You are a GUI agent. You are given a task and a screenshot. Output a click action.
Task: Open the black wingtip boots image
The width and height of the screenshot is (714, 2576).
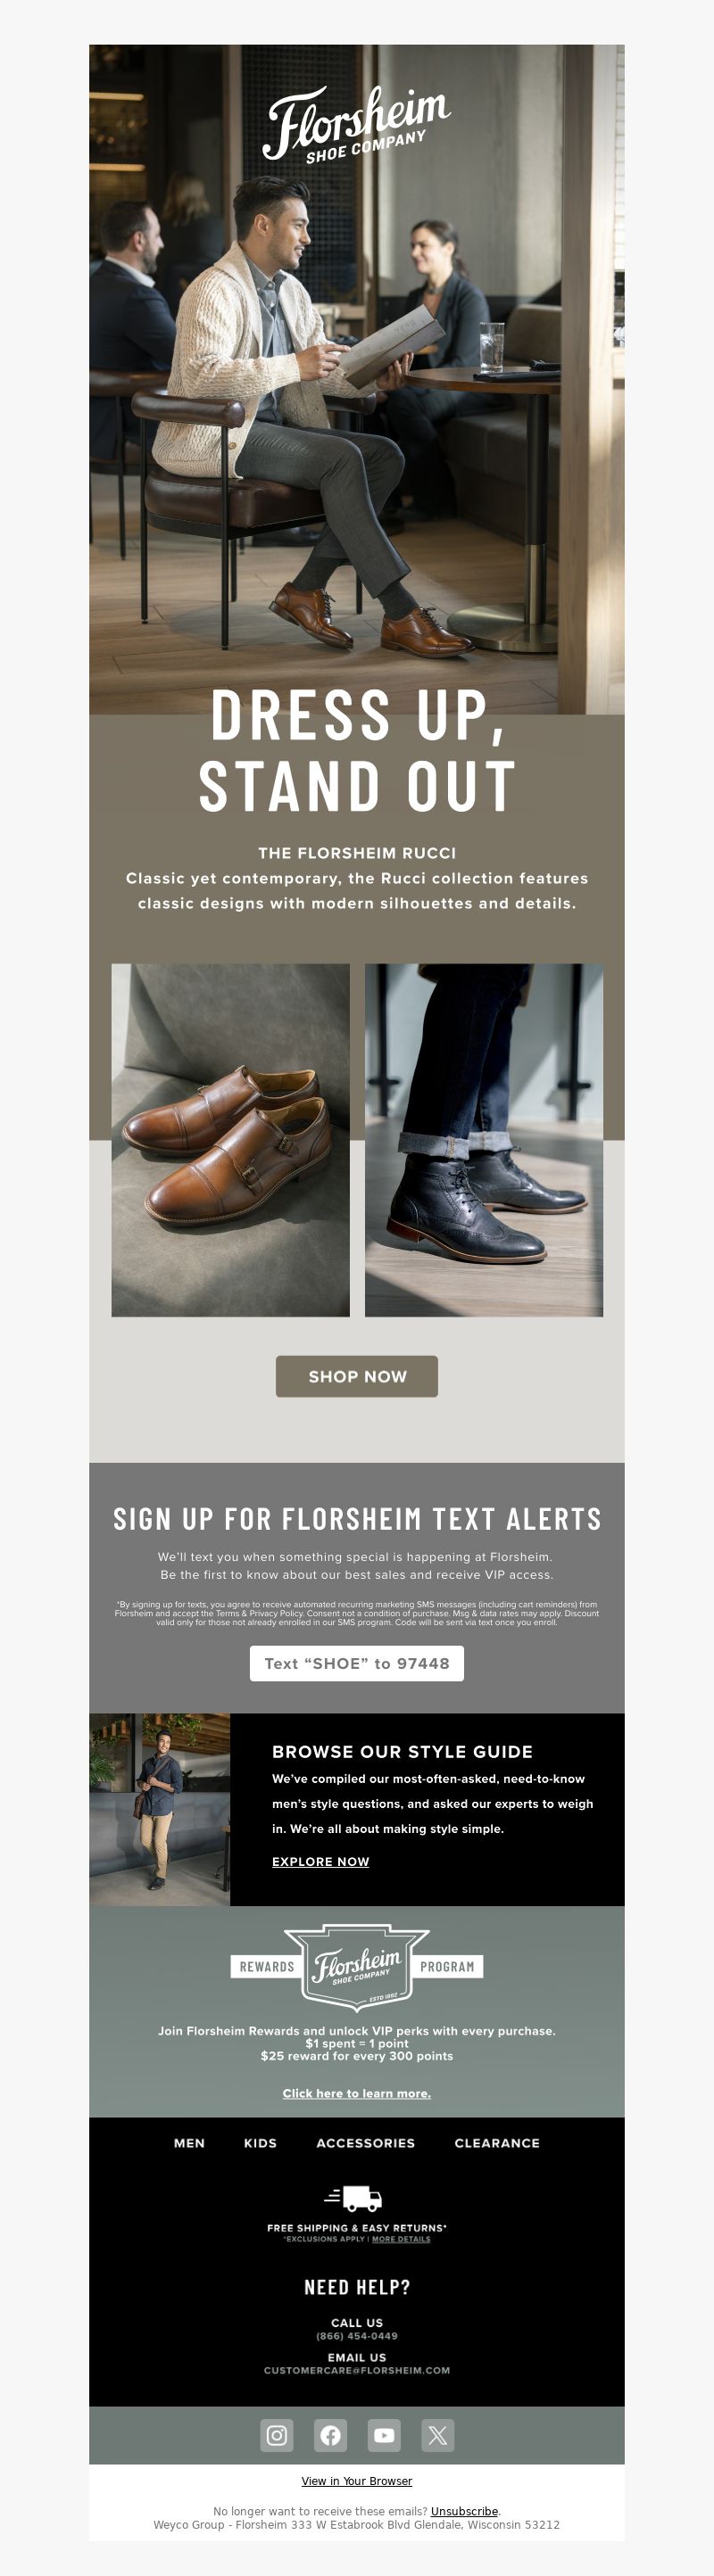pos(484,1140)
